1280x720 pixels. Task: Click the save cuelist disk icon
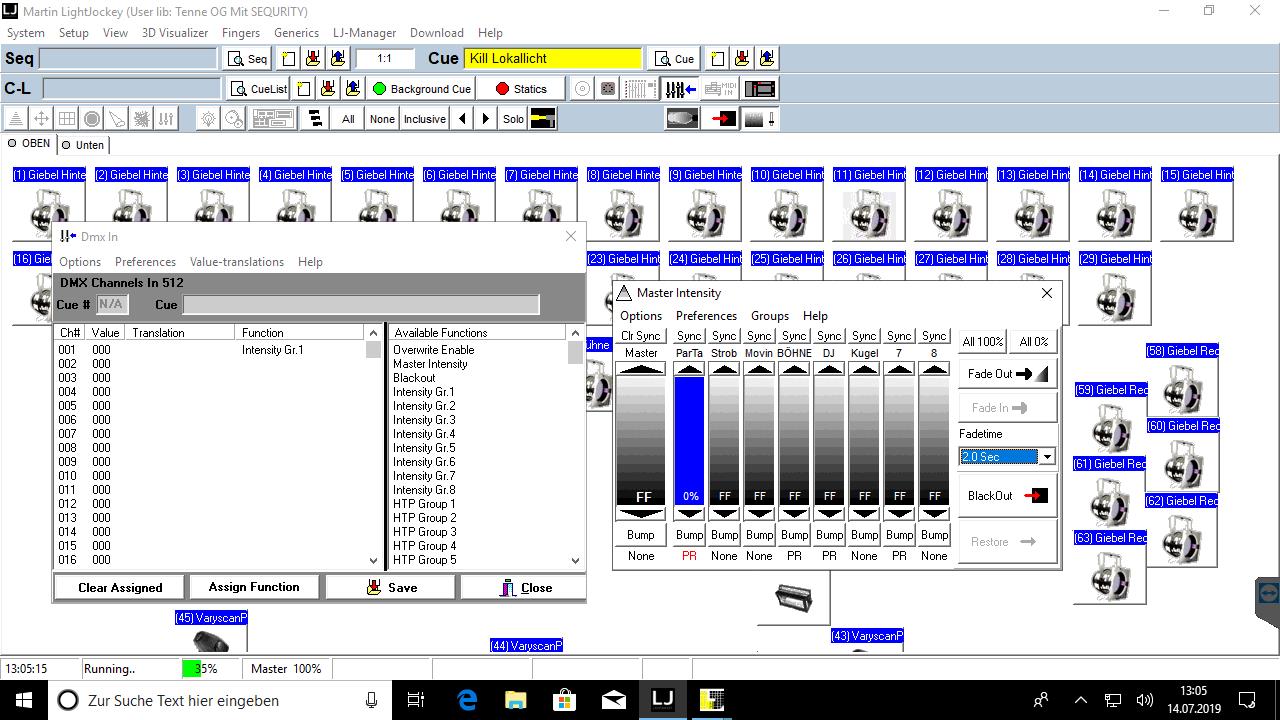(327, 89)
